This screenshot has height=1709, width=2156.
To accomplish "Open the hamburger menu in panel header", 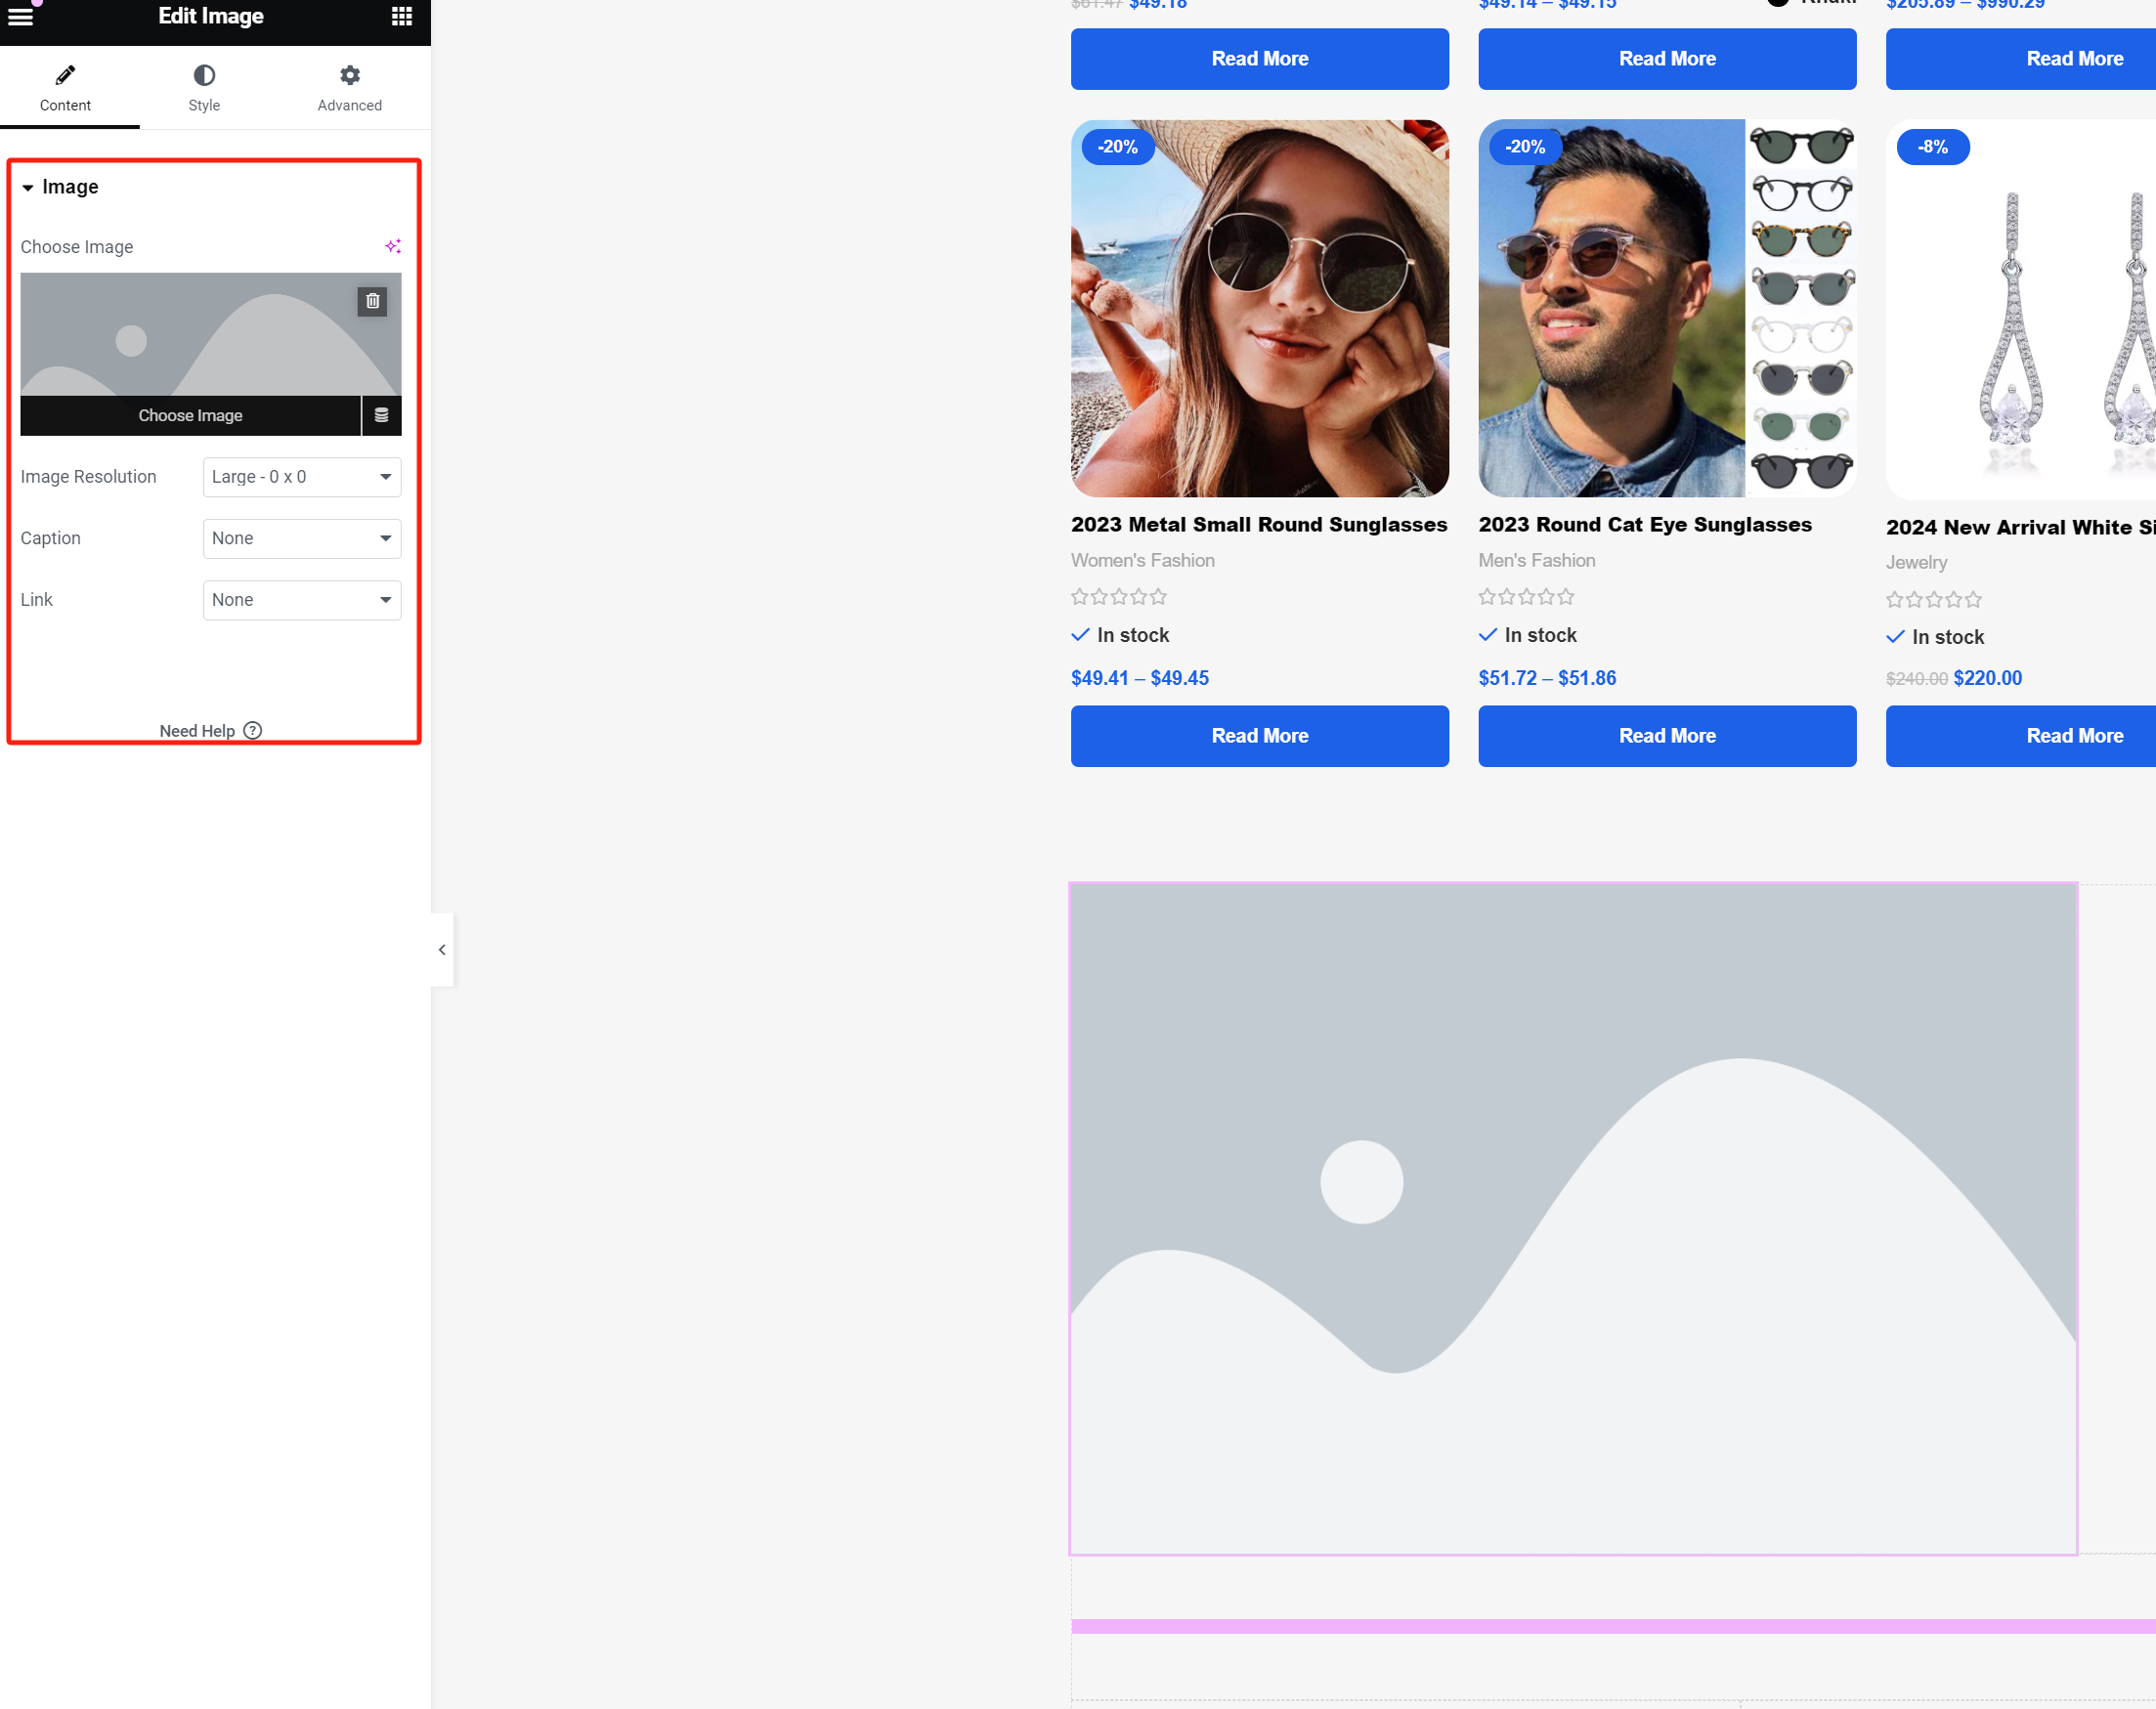I will (x=21, y=16).
